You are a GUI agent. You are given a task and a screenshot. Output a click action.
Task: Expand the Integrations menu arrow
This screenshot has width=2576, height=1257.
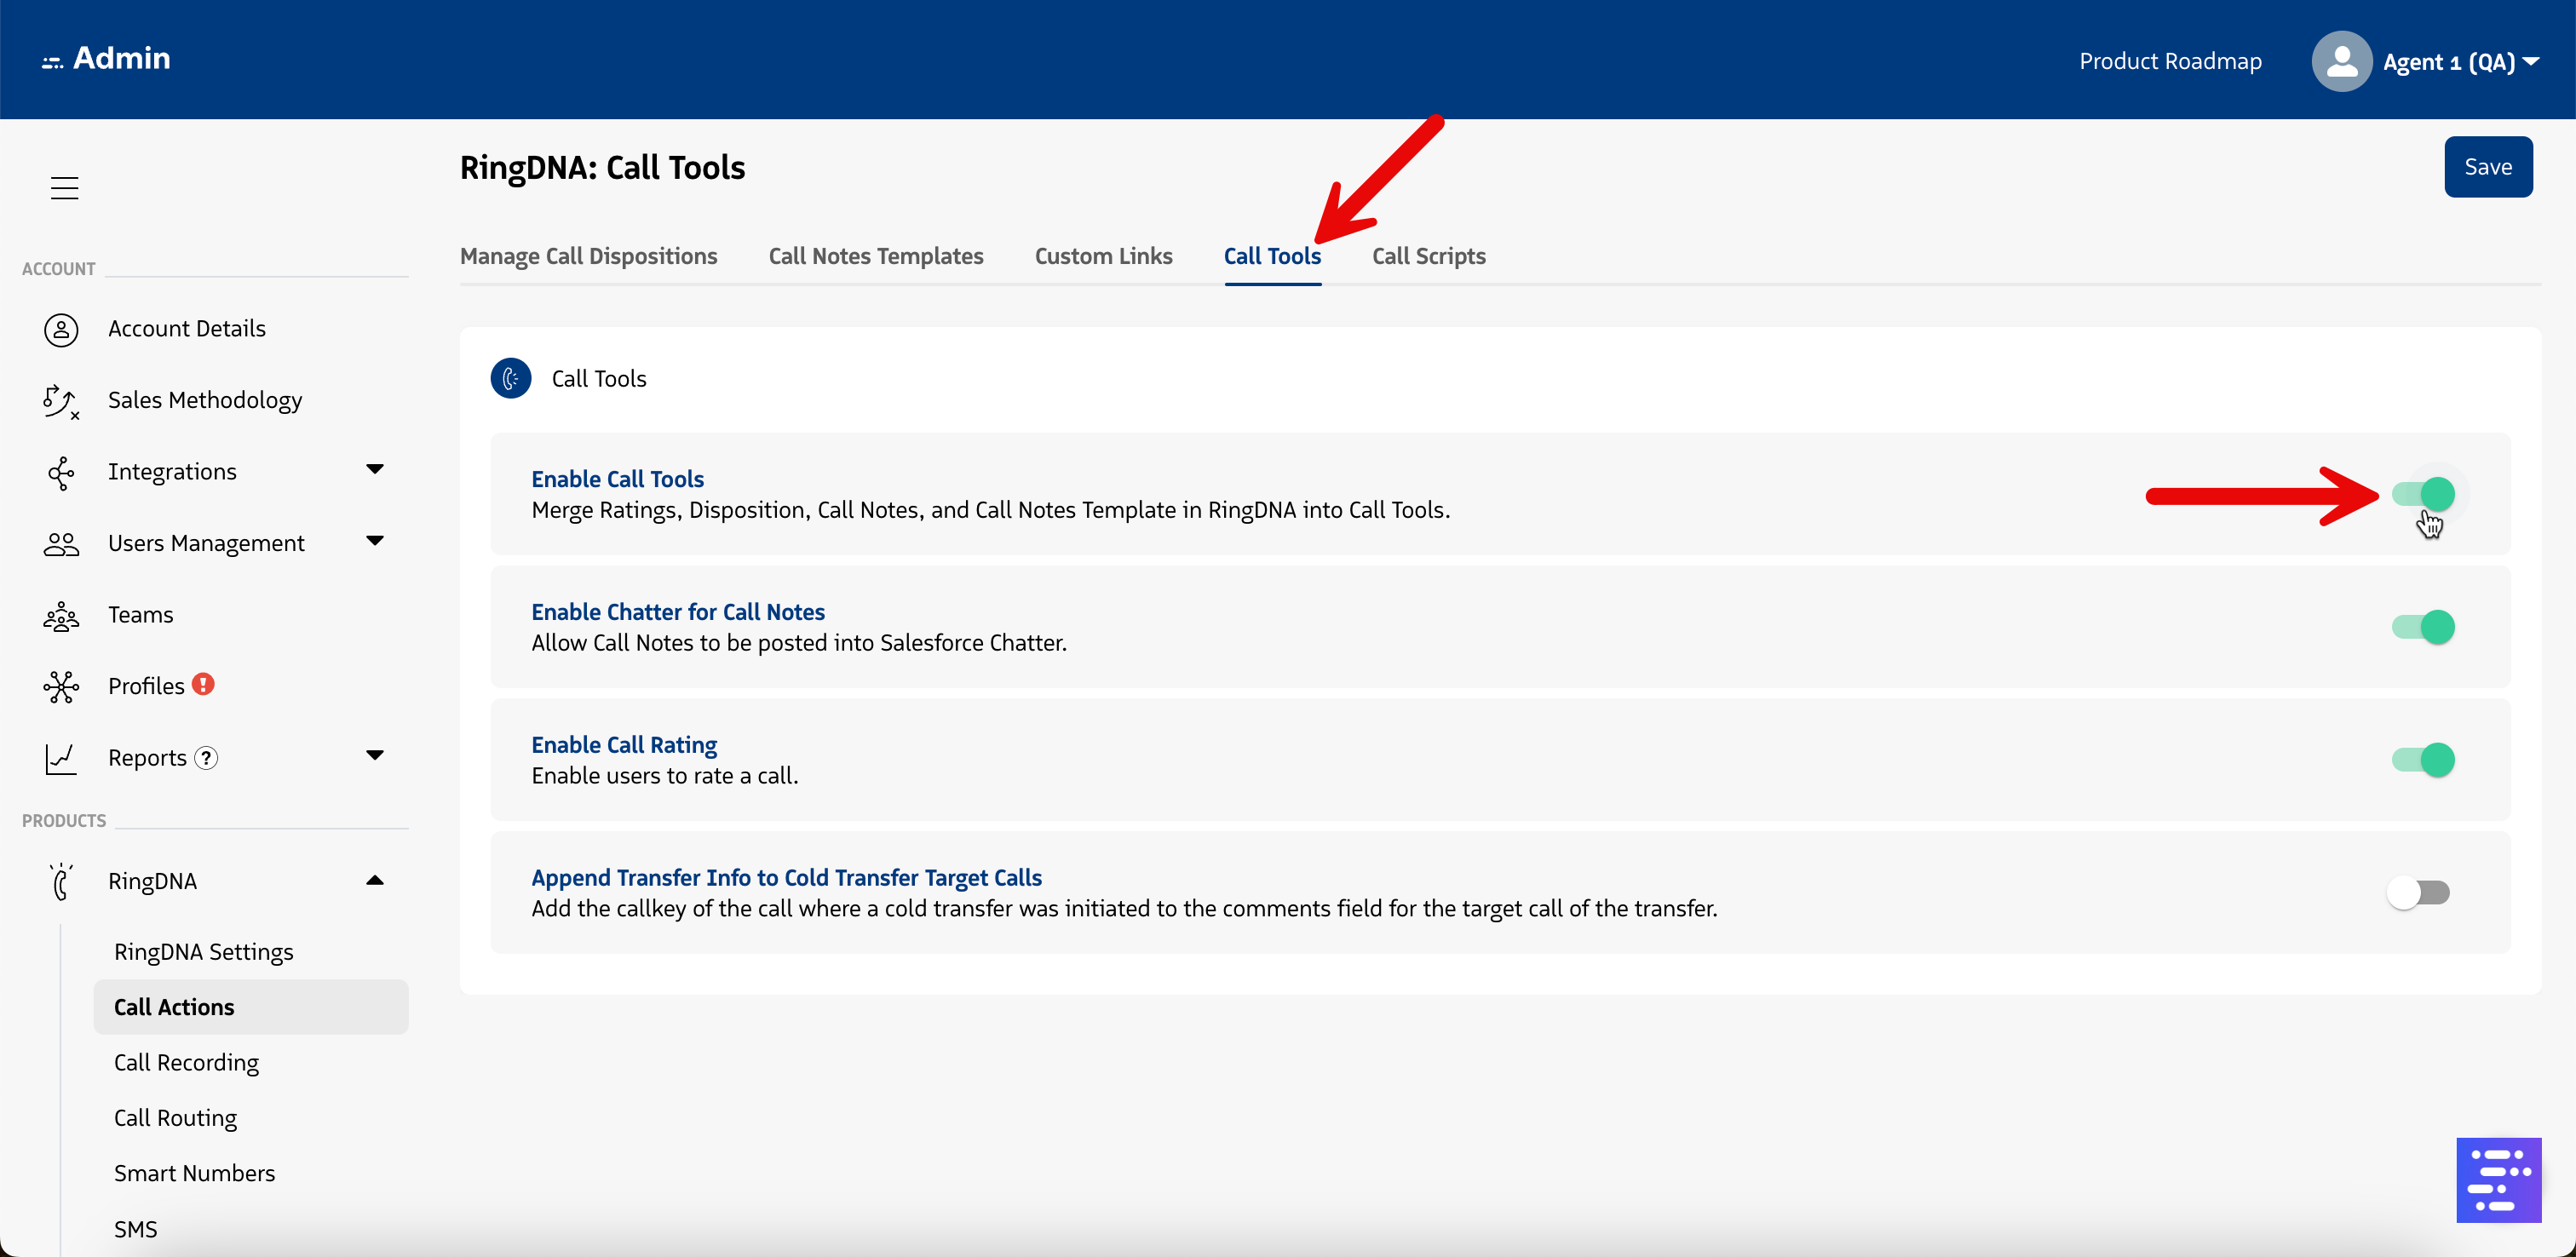click(x=375, y=470)
